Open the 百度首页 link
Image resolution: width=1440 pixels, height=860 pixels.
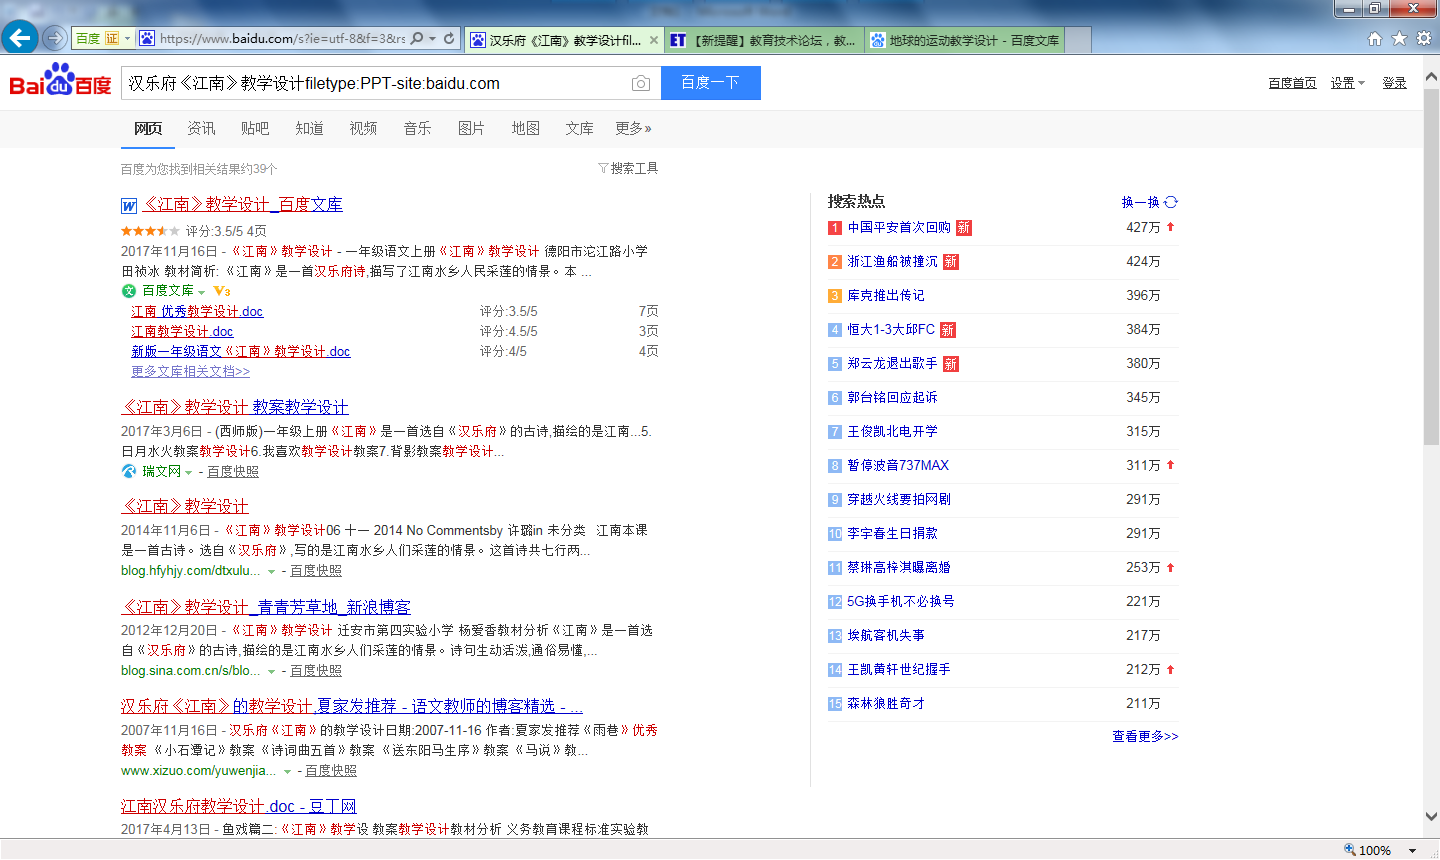click(x=1292, y=83)
